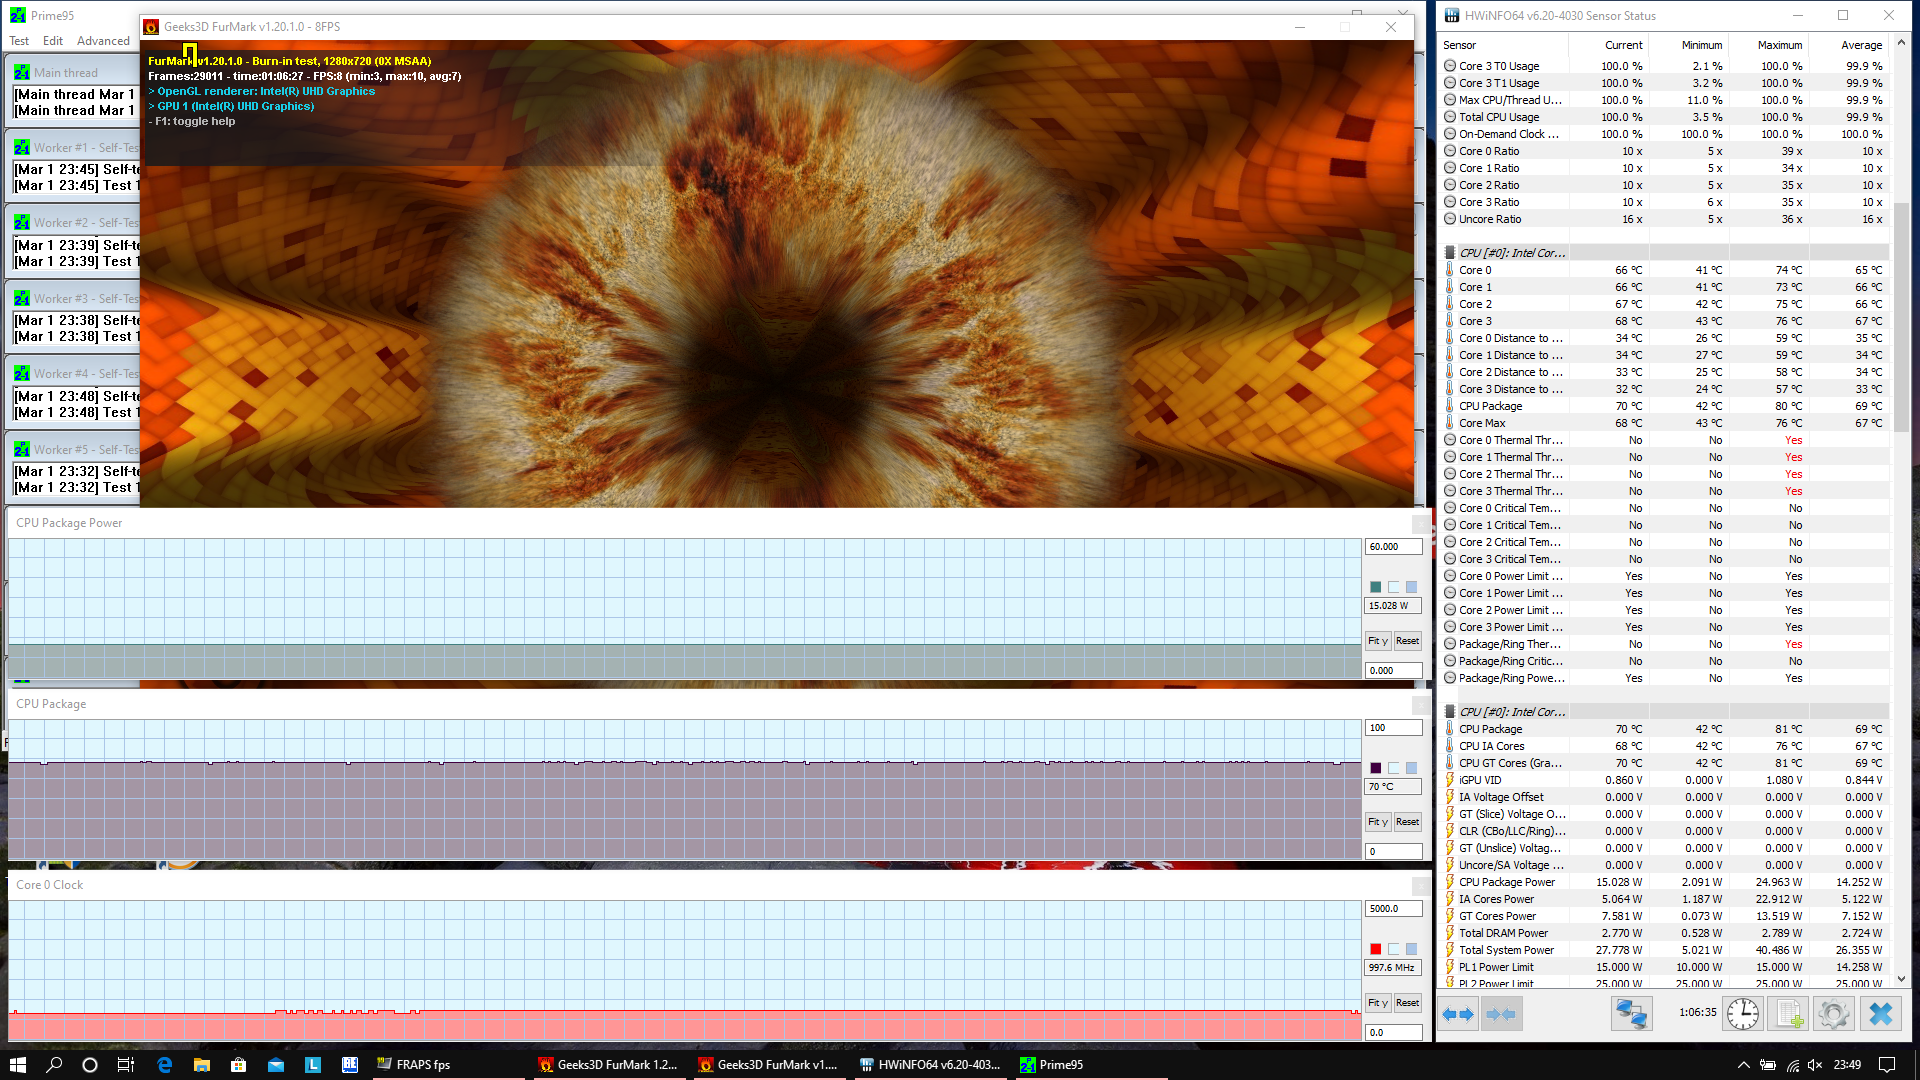Click the 60.000 max value field

pos(1392,547)
